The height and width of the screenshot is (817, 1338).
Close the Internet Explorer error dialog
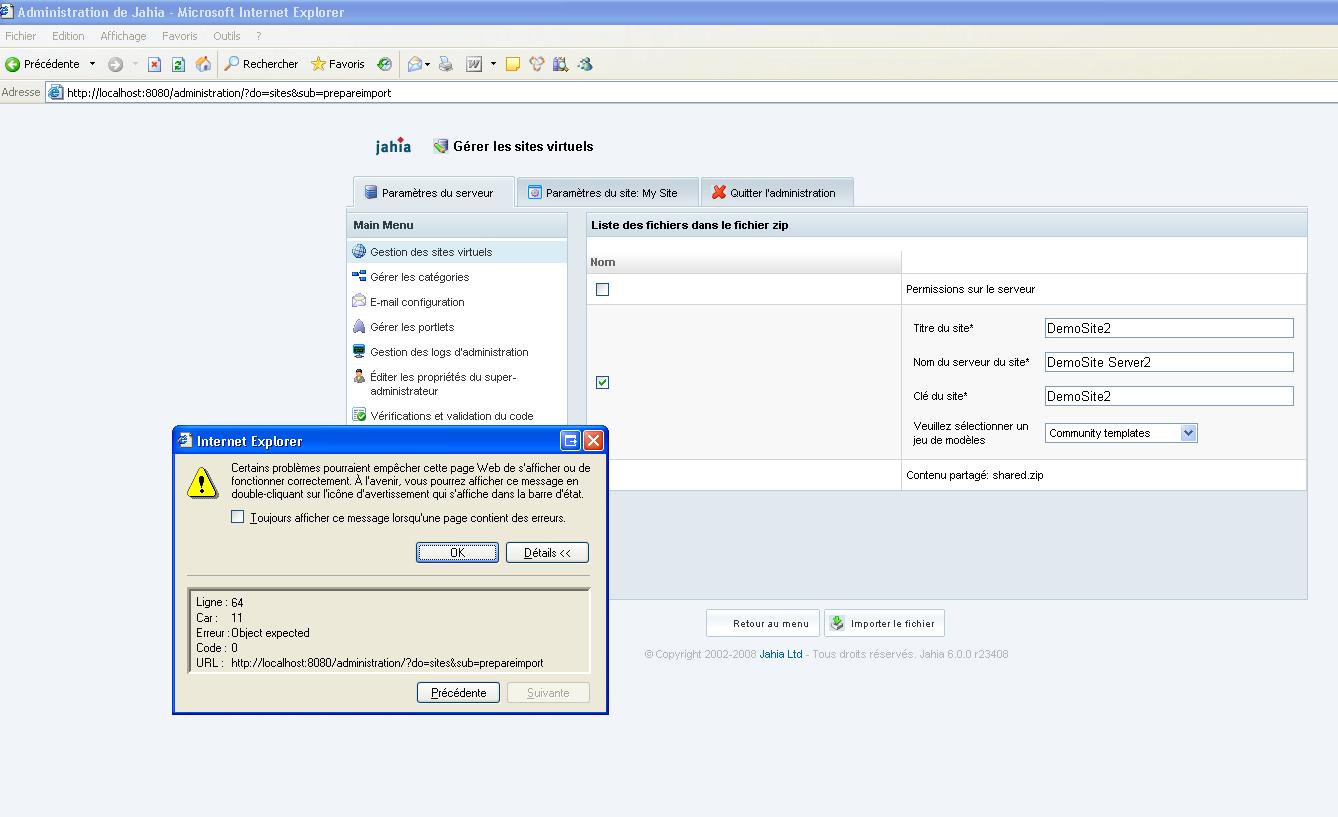(593, 441)
